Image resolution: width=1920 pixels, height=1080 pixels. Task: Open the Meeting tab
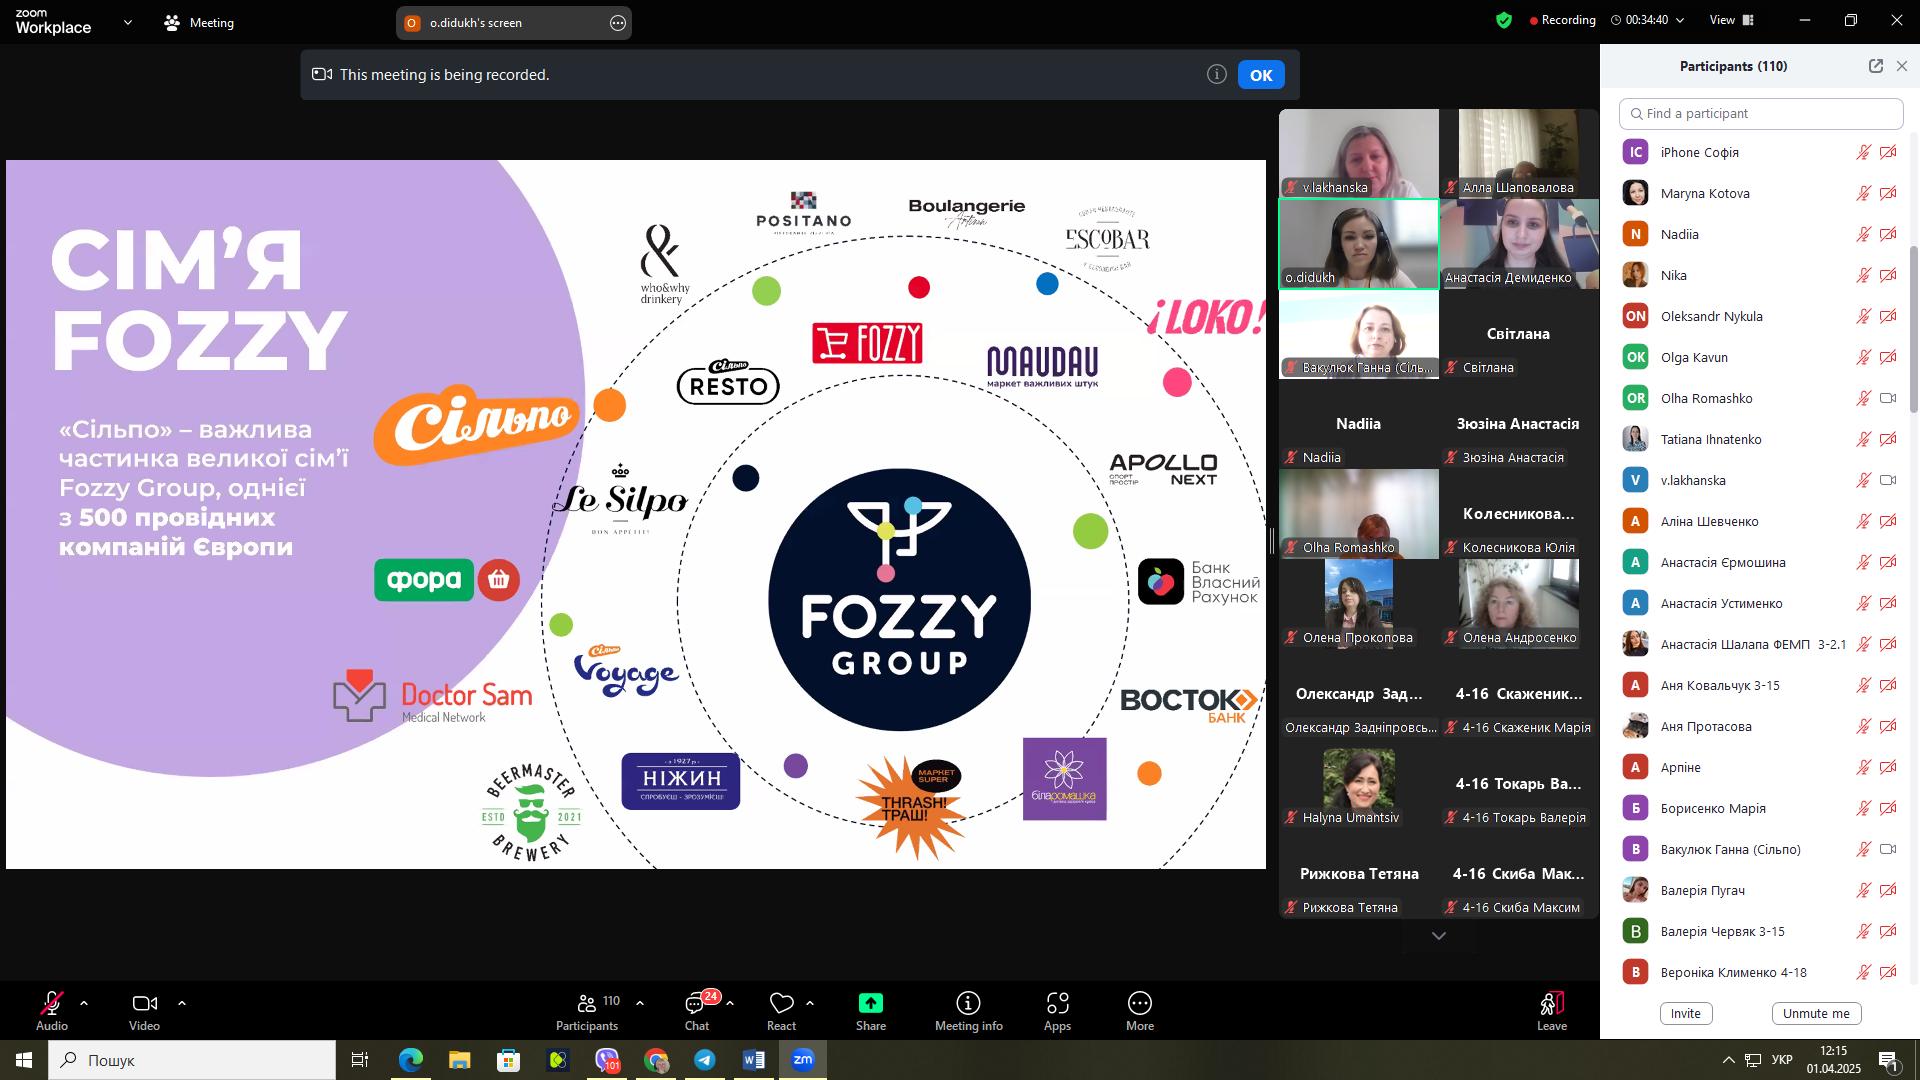[199, 22]
